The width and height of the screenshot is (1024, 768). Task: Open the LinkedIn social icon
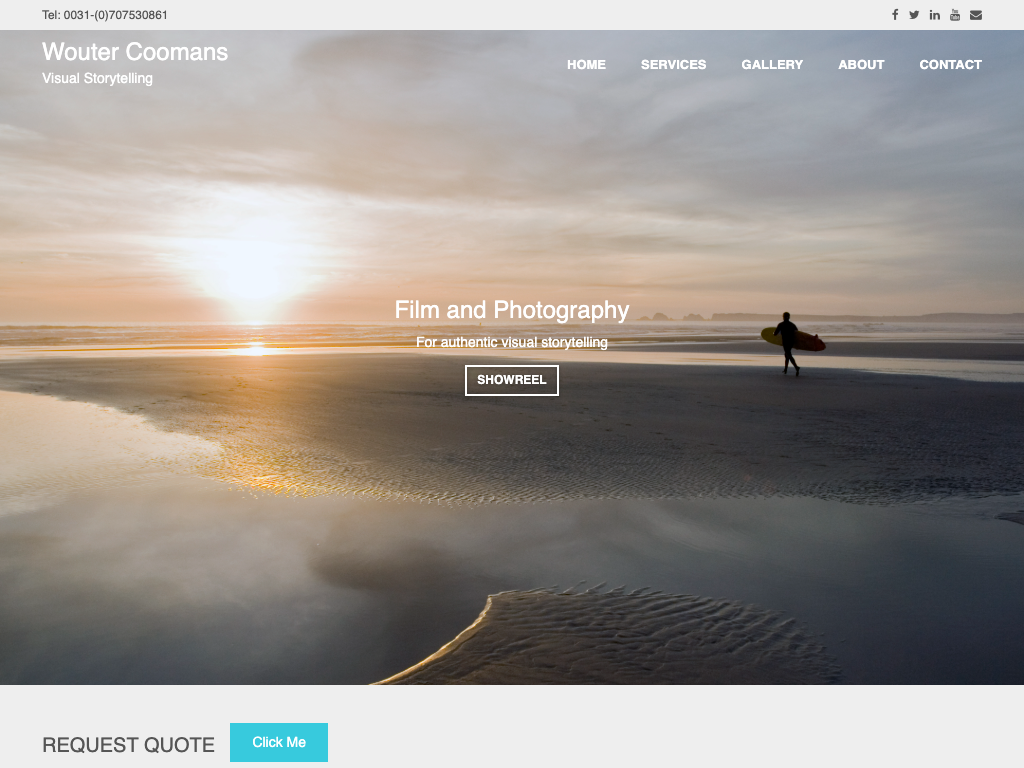(935, 15)
